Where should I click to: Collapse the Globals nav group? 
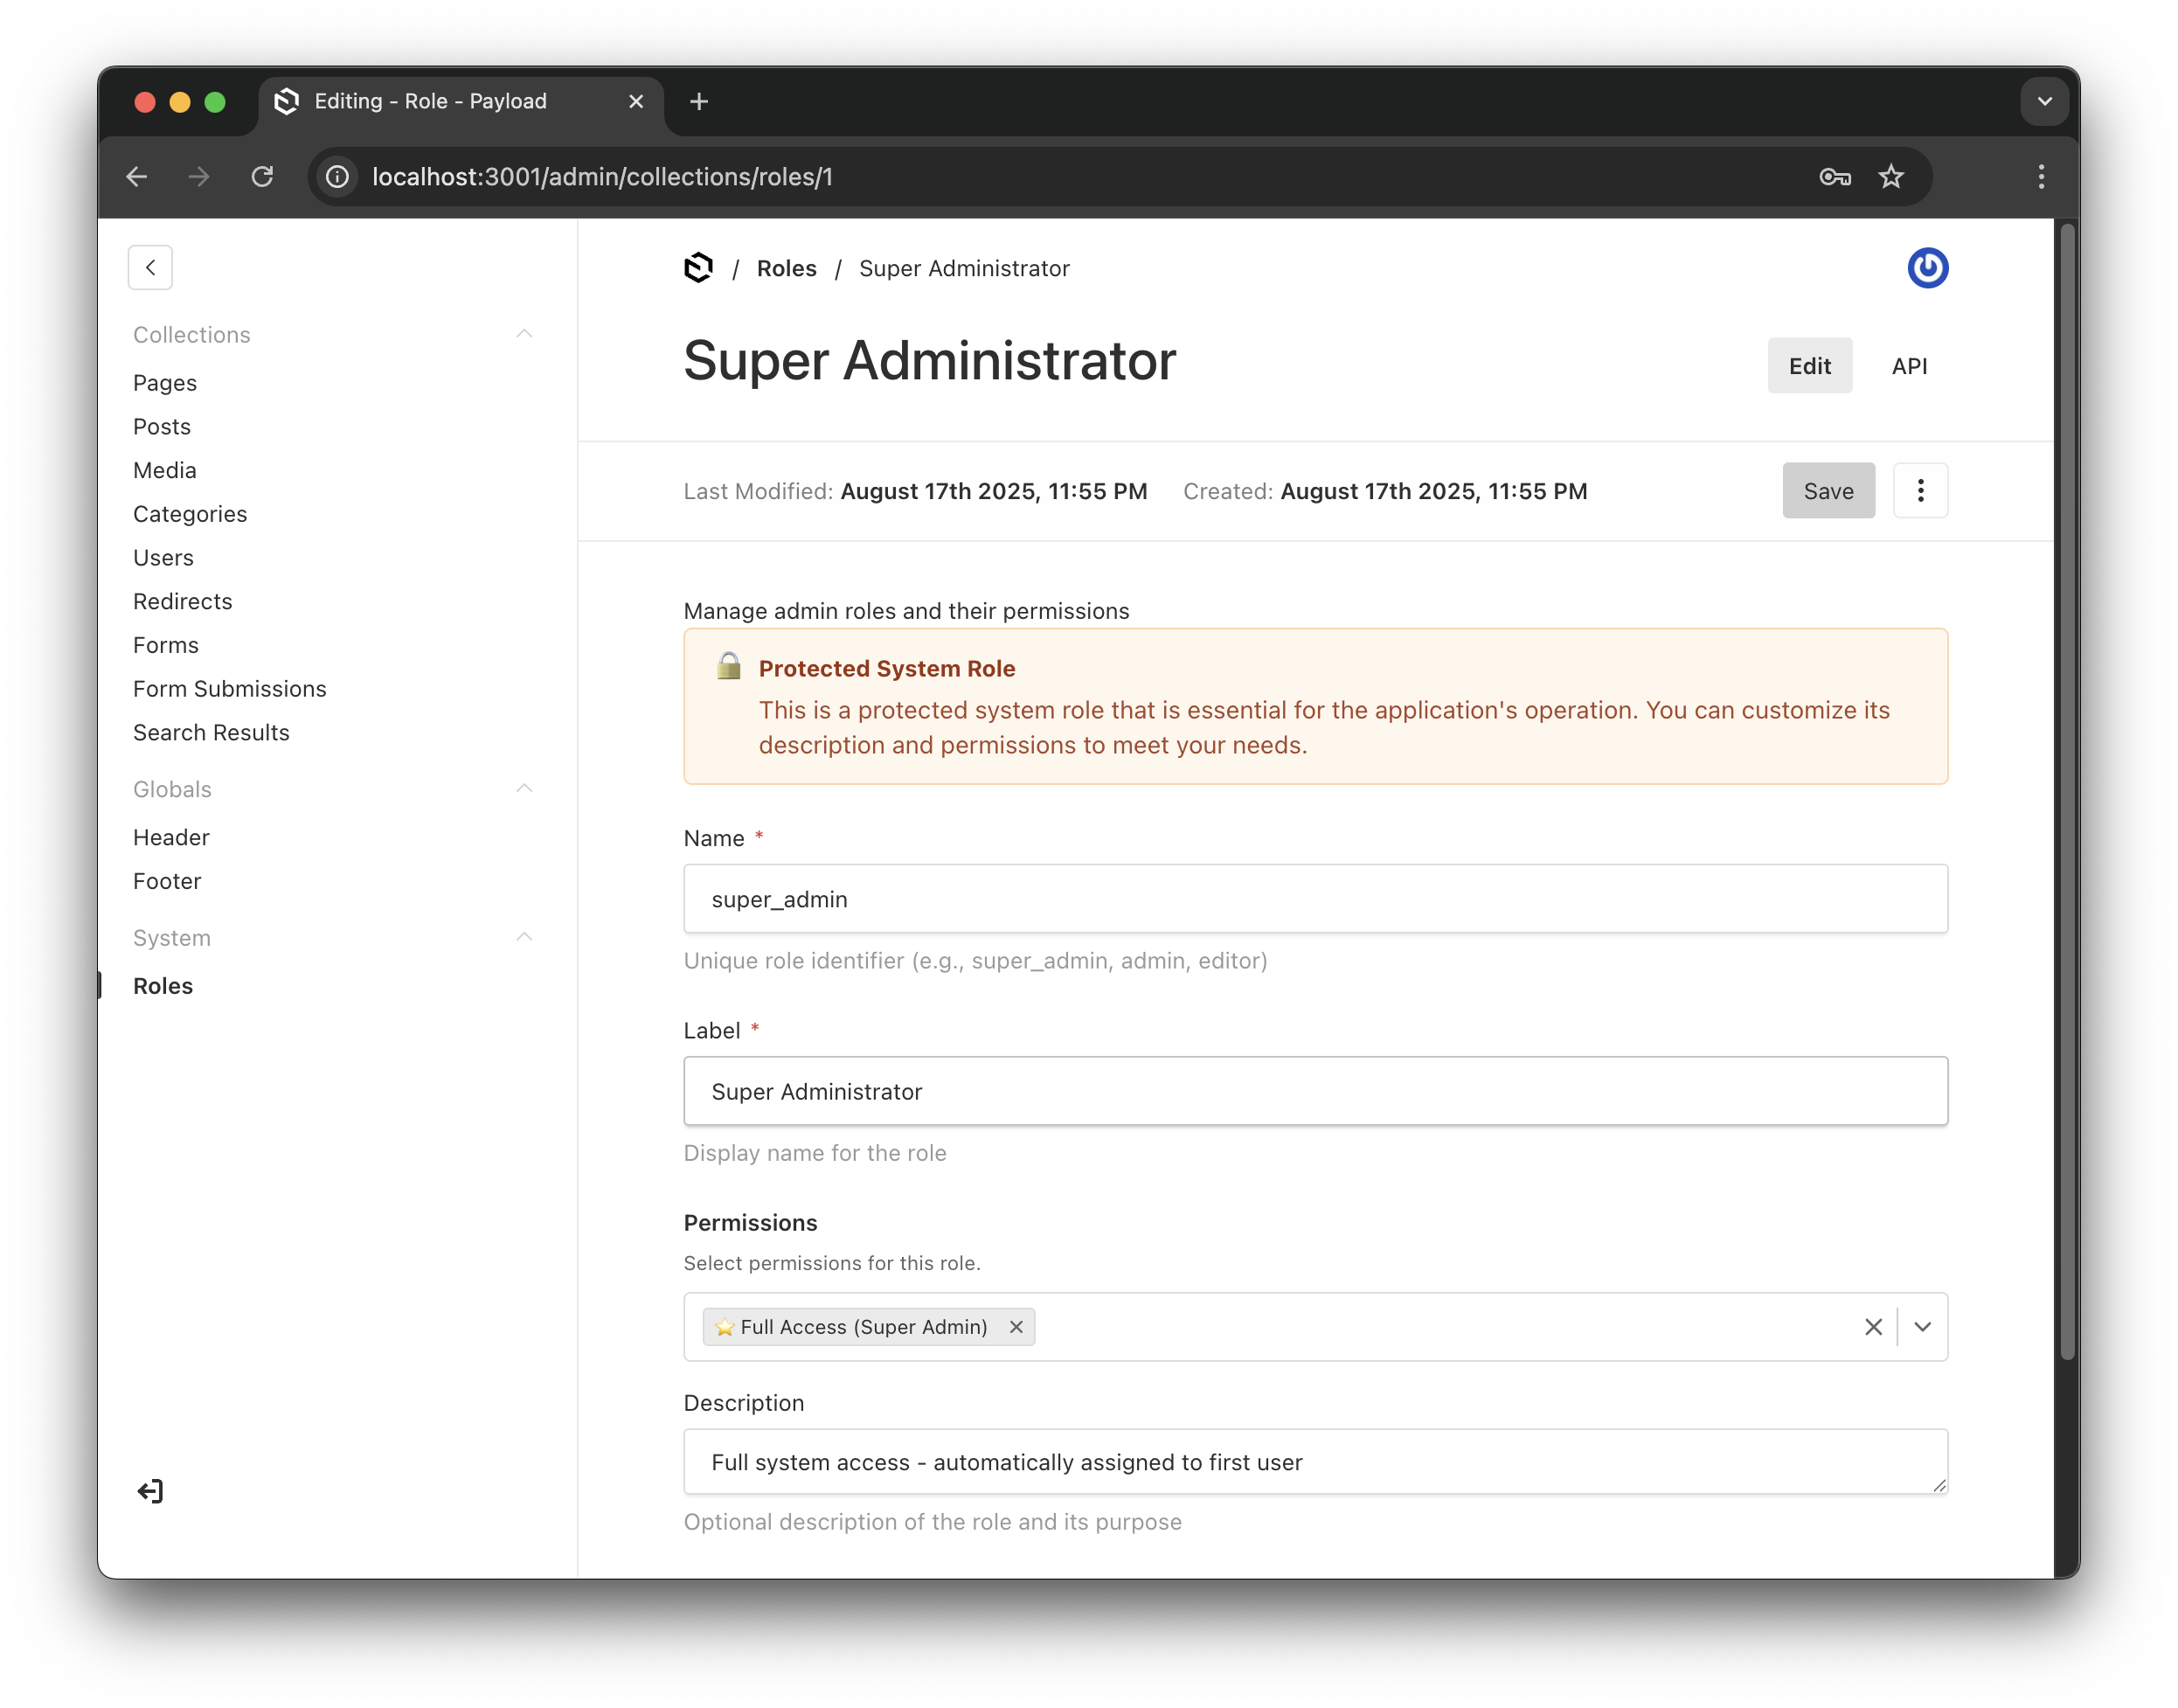pyautogui.click(x=524, y=789)
